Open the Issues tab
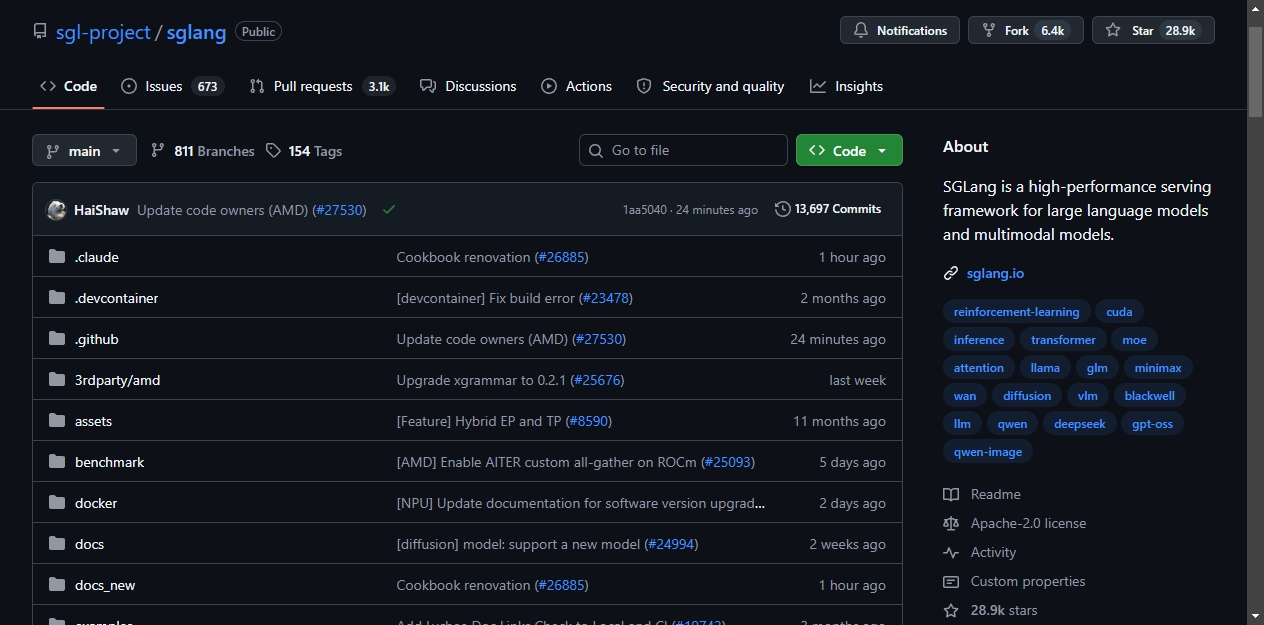 [171, 86]
